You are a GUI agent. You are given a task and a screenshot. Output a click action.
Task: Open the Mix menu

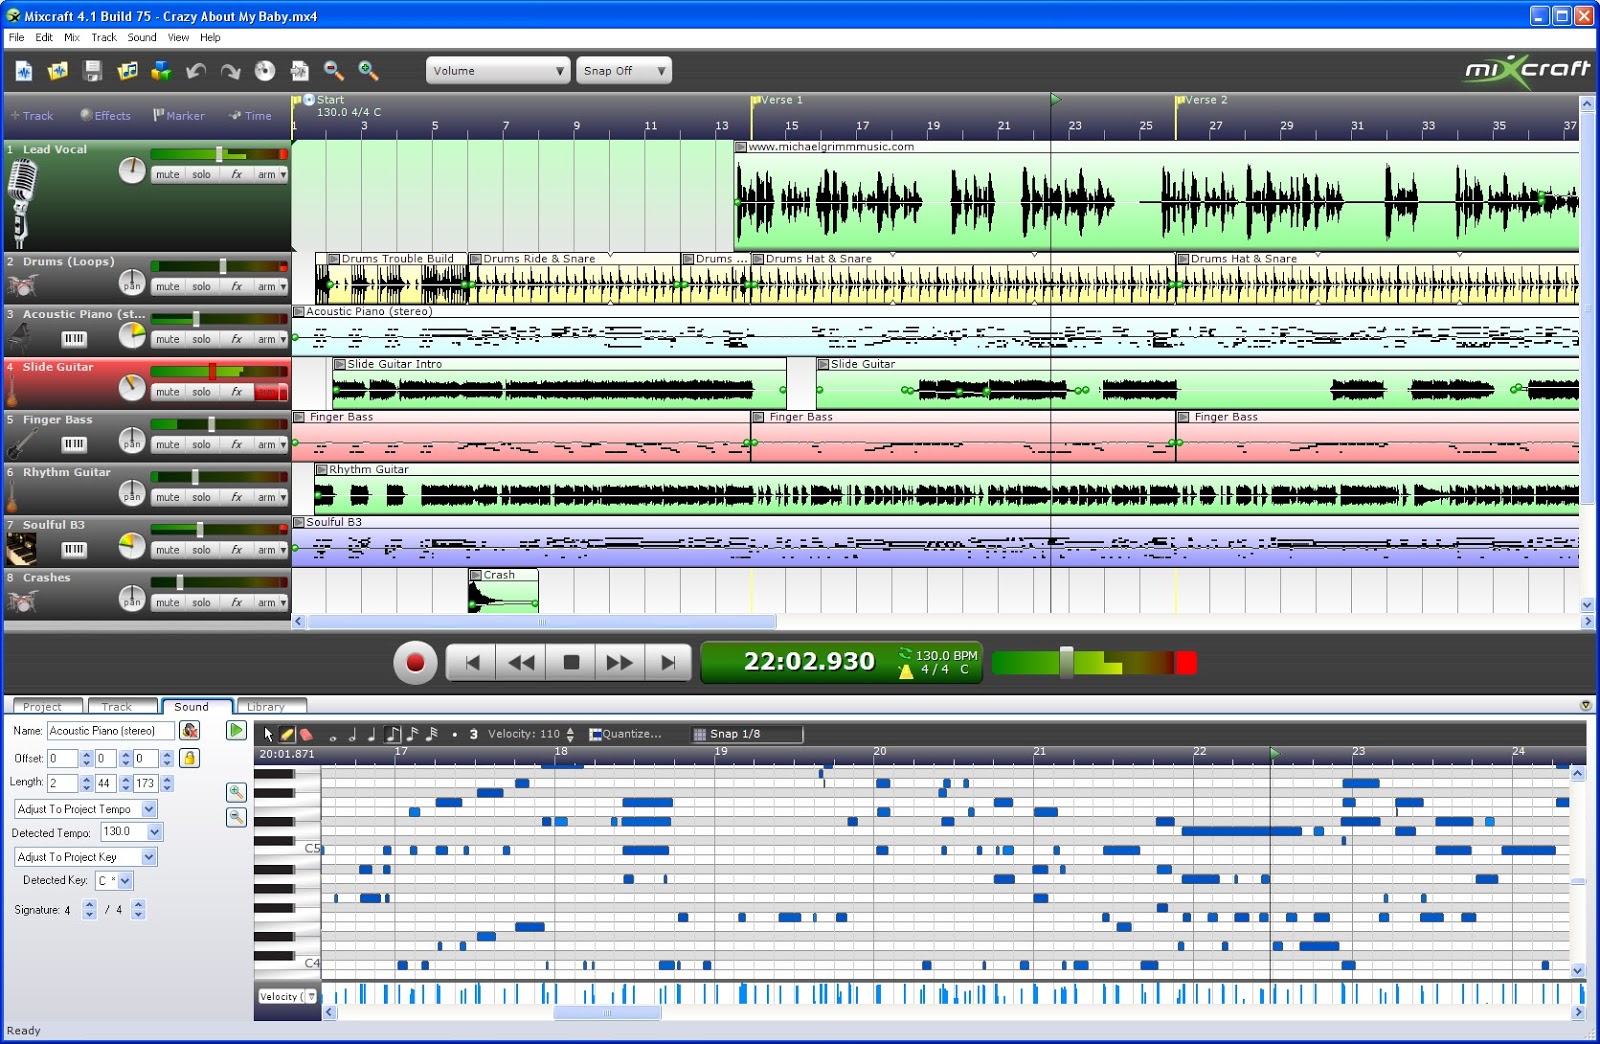(71, 37)
